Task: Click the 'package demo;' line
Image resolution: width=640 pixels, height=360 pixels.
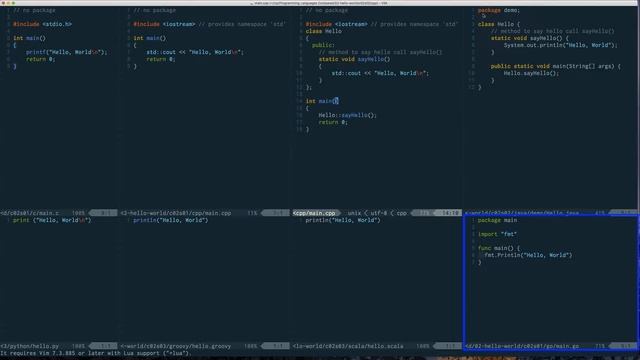Action: click(499, 10)
